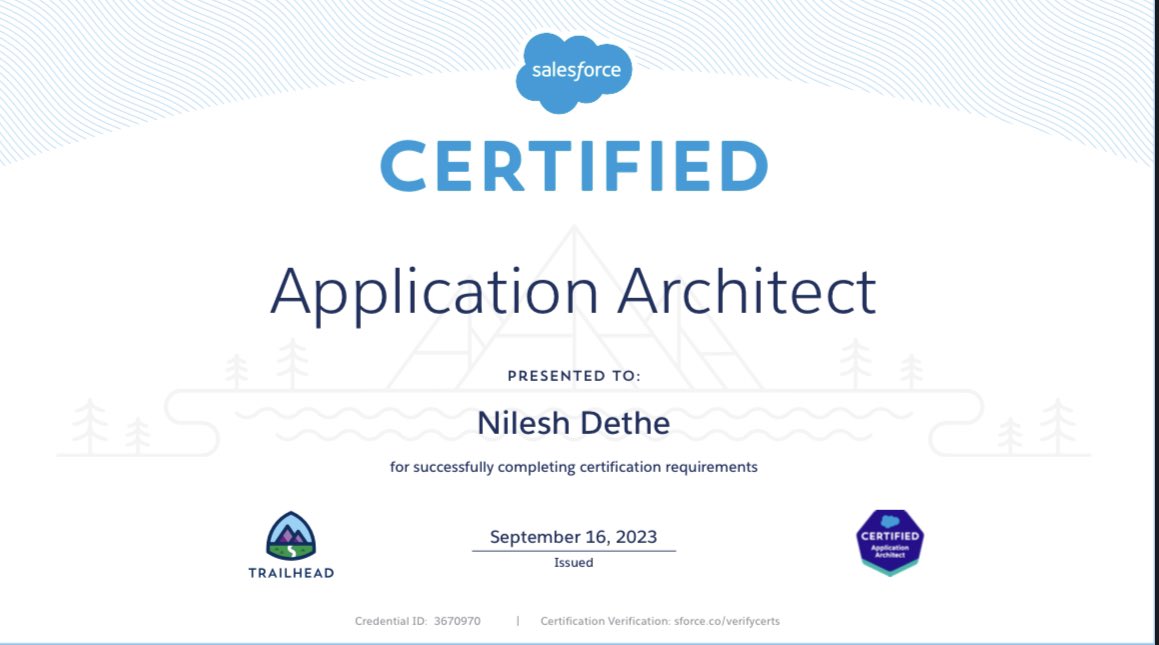Click the Salesforce cloud logo
The image size is (1159, 645).
(574, 72)
